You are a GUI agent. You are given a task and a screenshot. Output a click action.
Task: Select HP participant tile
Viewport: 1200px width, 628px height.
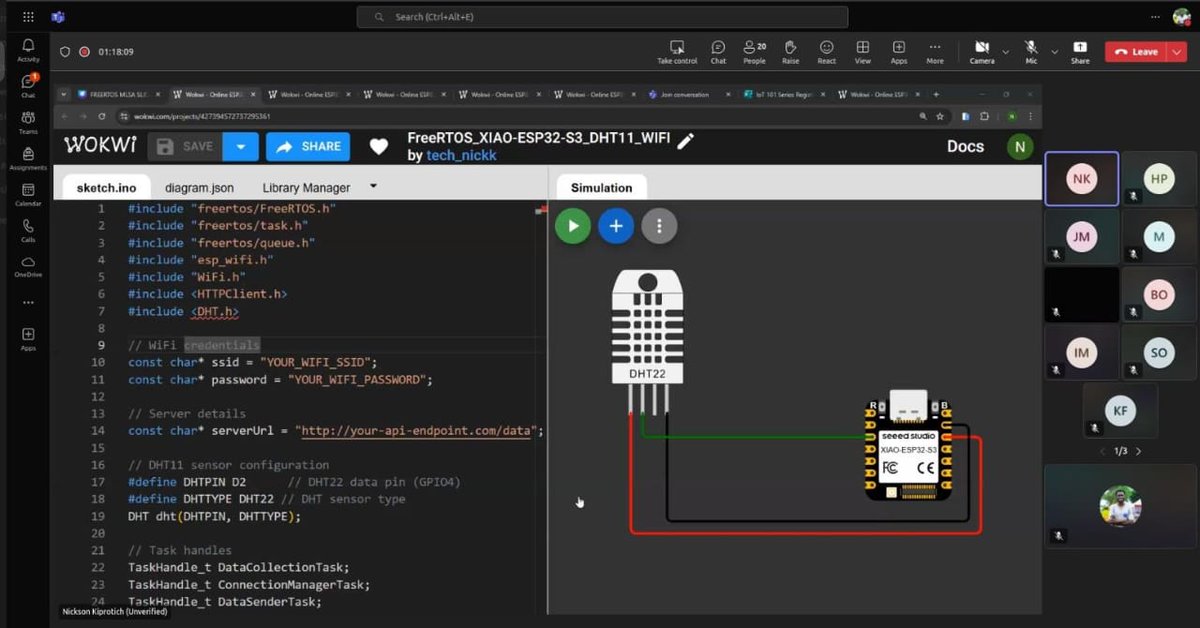(x=1159, y=179)
